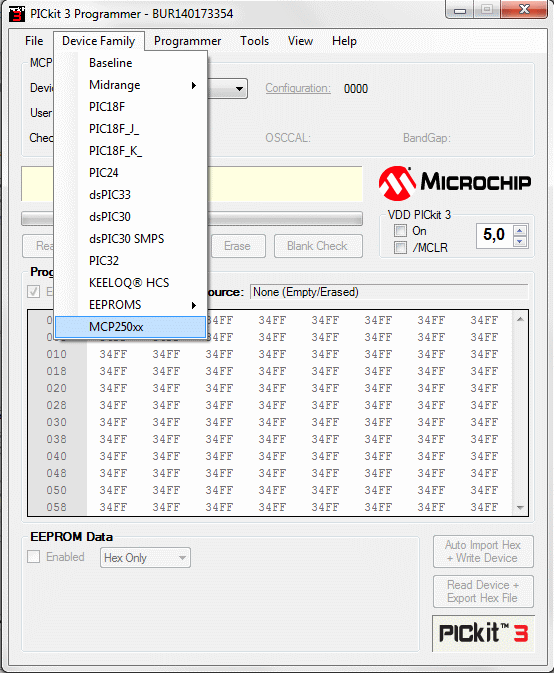
Task: Click the 0000 configuration value
Action: pyautogui.click(x=356, y=89)
